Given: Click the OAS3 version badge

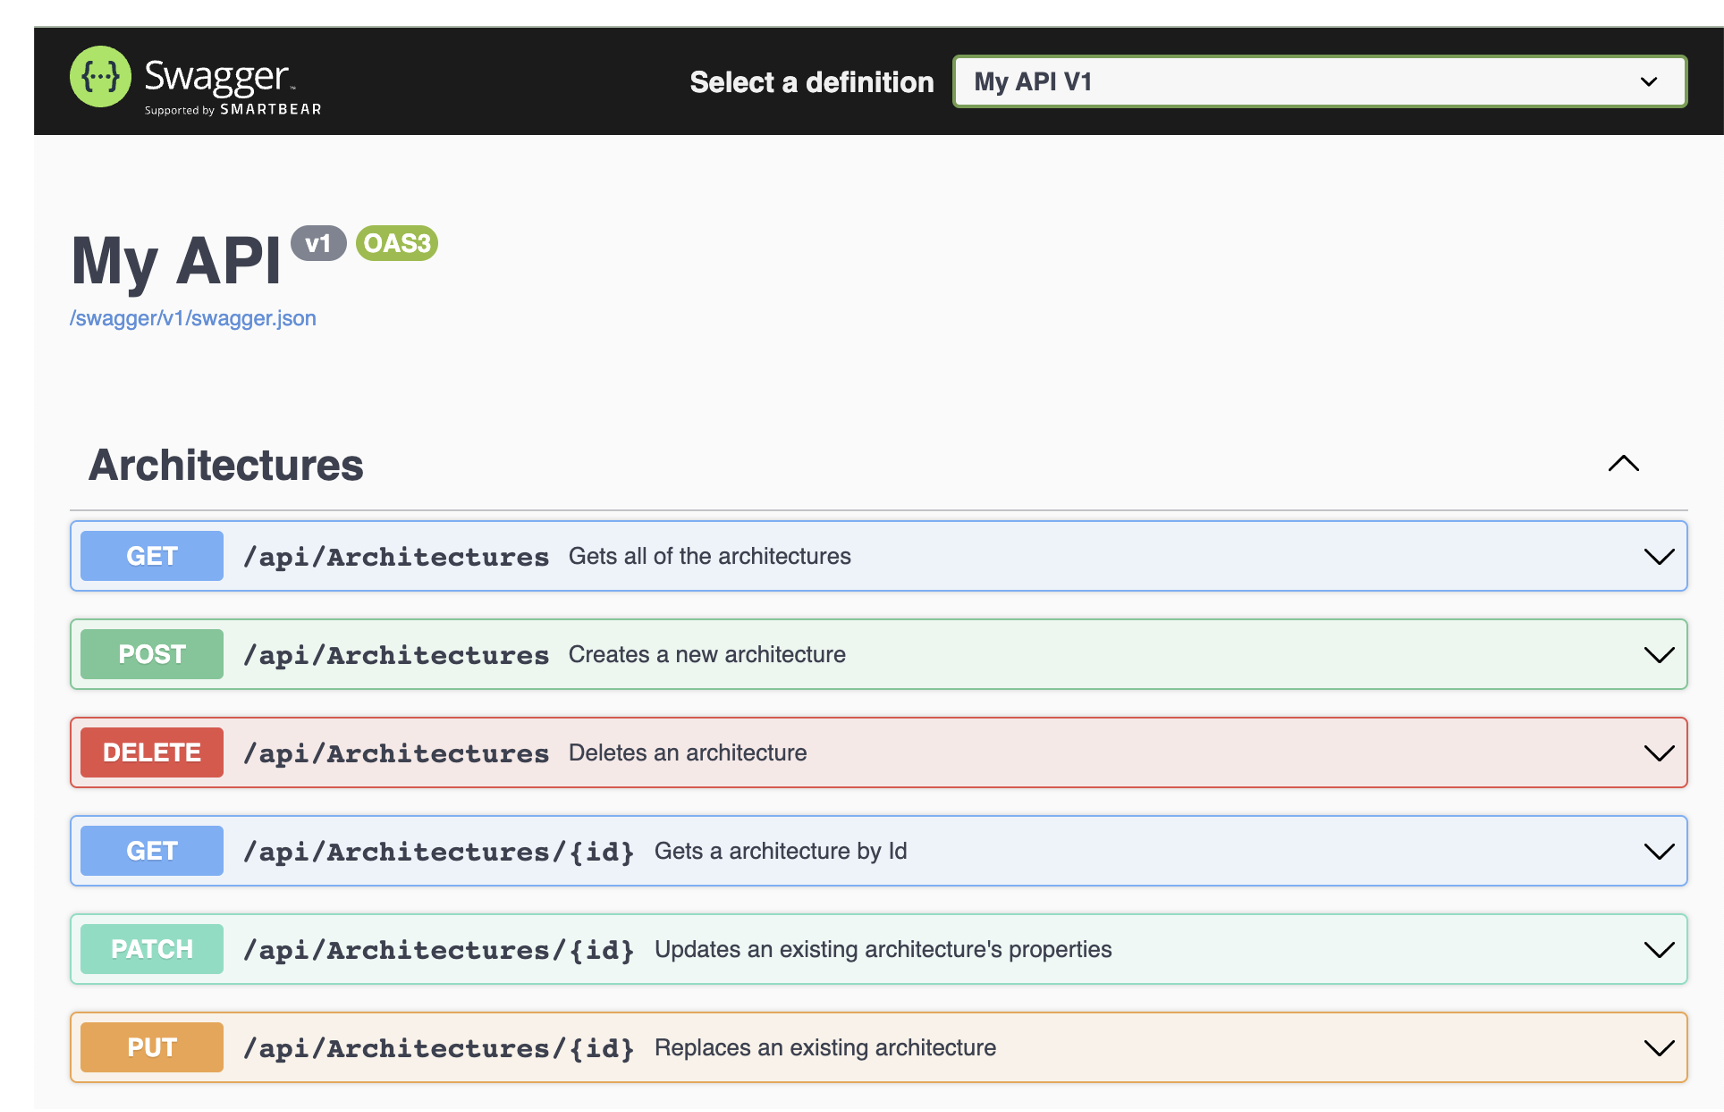Looking at the screenshot, I should tap(397, 243).
